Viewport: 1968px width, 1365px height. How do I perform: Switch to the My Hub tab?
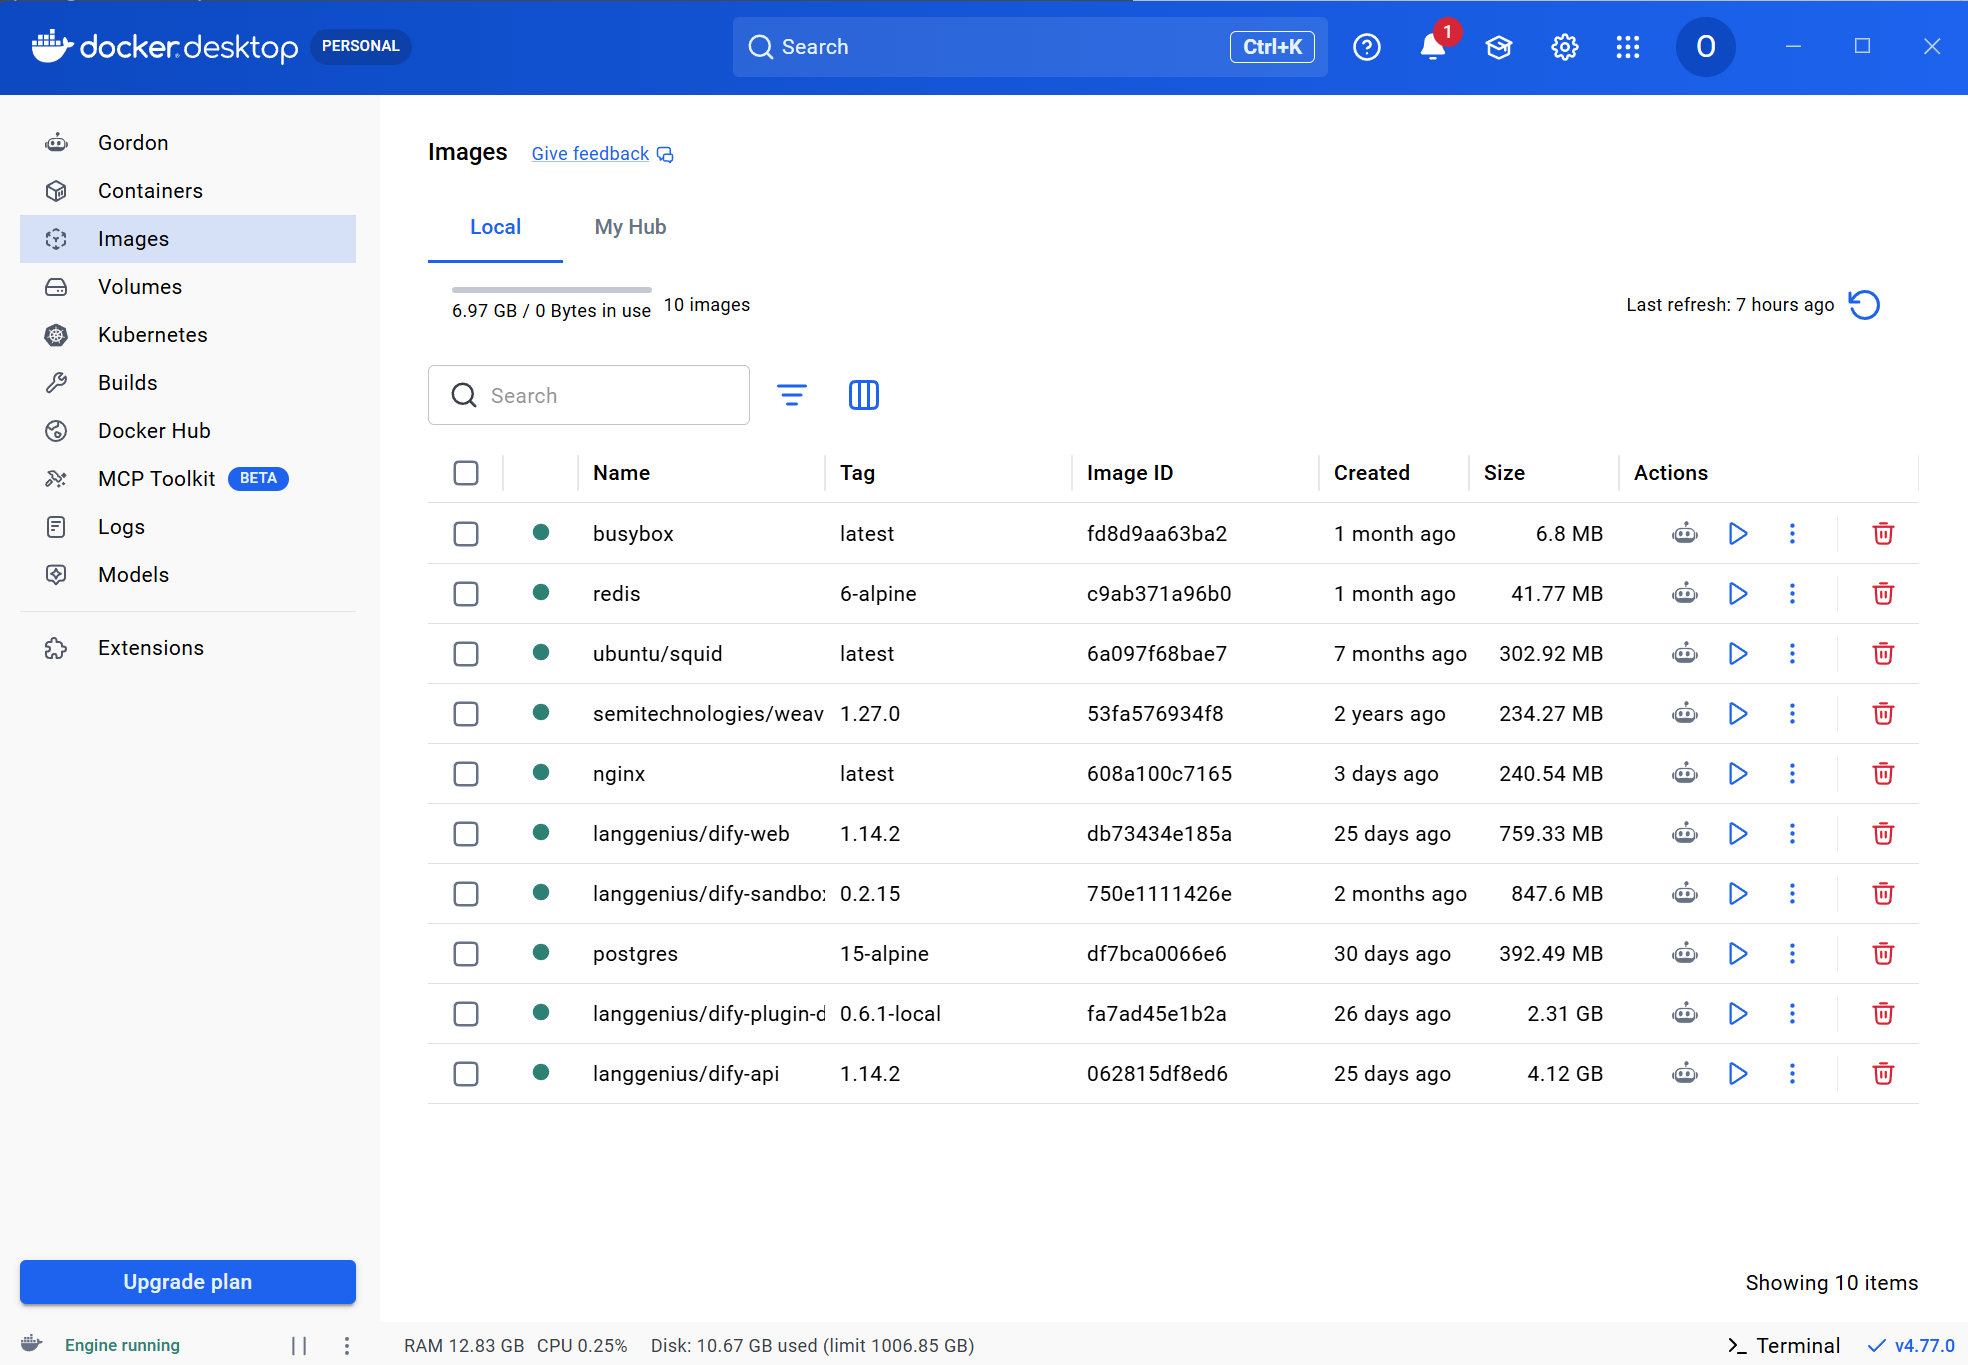point(630,227)
